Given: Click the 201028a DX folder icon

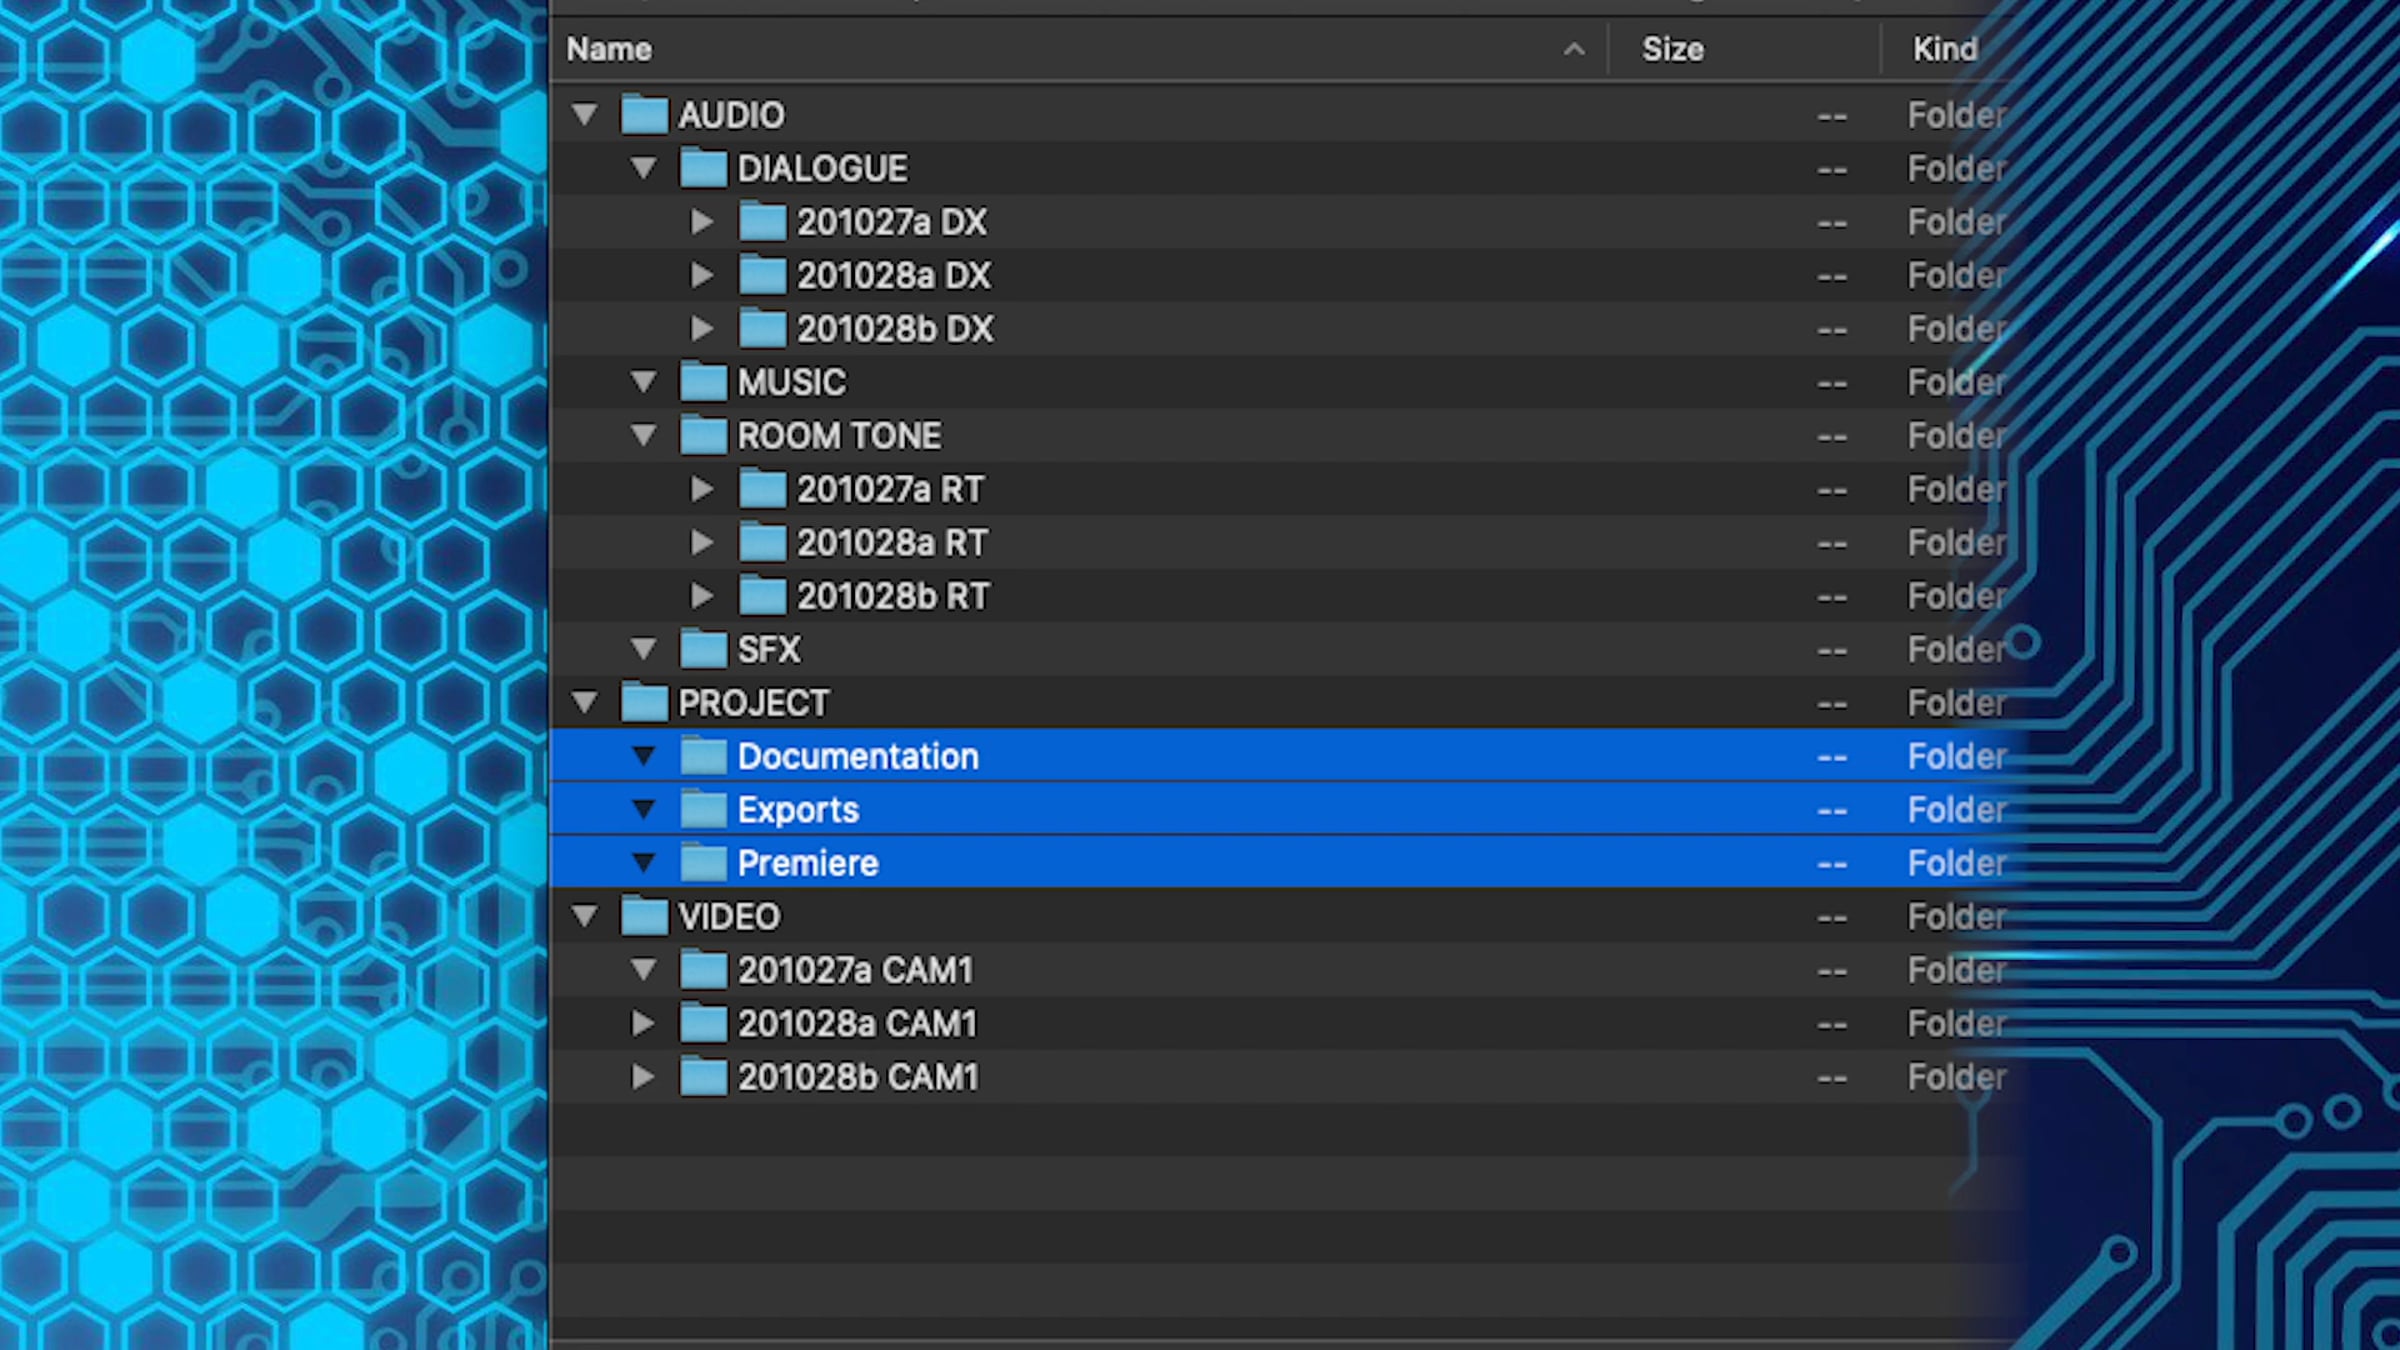Looking at the screenshot, I should (762, 275).
